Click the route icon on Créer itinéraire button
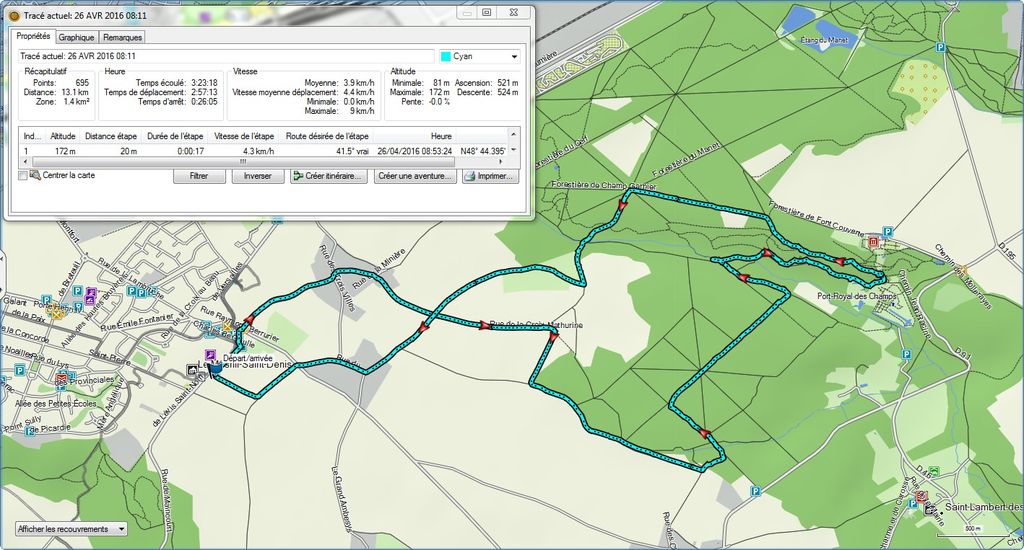This screenshot has height=550, width=1024. click(298, 176)
